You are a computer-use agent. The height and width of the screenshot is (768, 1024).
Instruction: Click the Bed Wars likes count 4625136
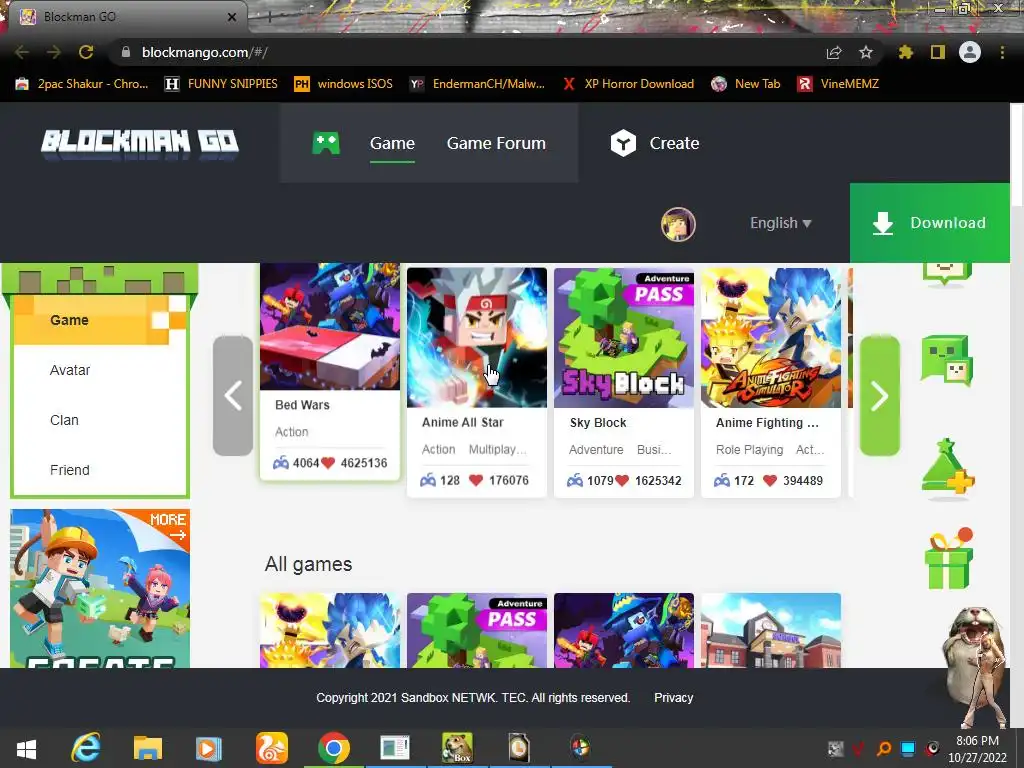click(x=364, y=463)
